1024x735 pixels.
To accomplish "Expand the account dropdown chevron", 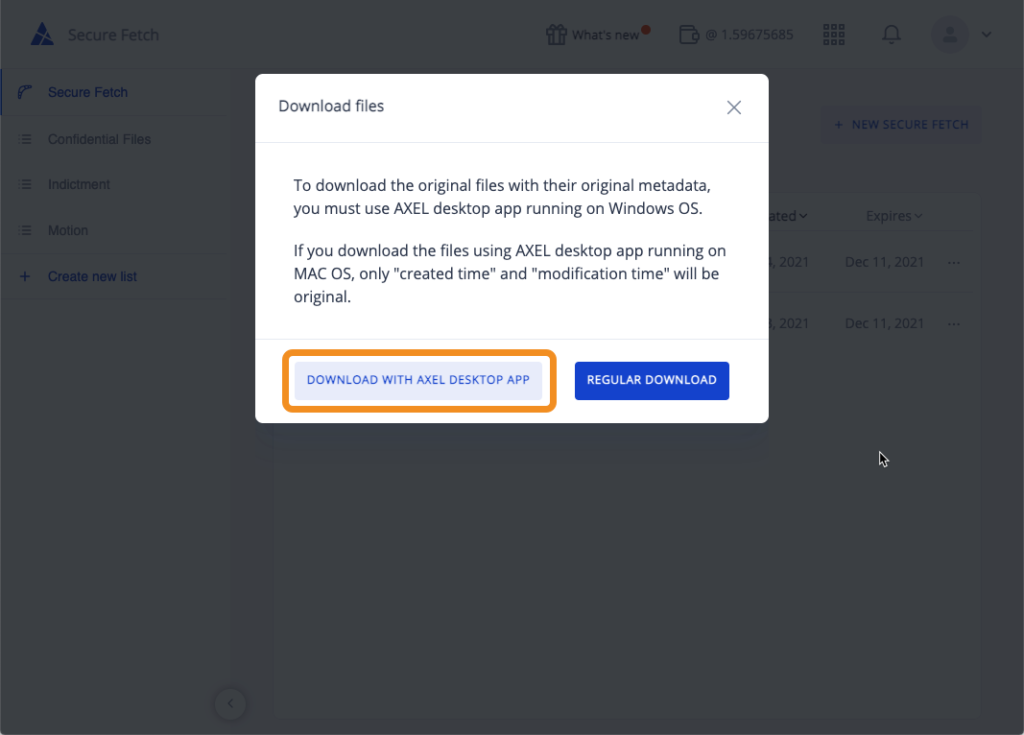I will click(x=987, y=35).
